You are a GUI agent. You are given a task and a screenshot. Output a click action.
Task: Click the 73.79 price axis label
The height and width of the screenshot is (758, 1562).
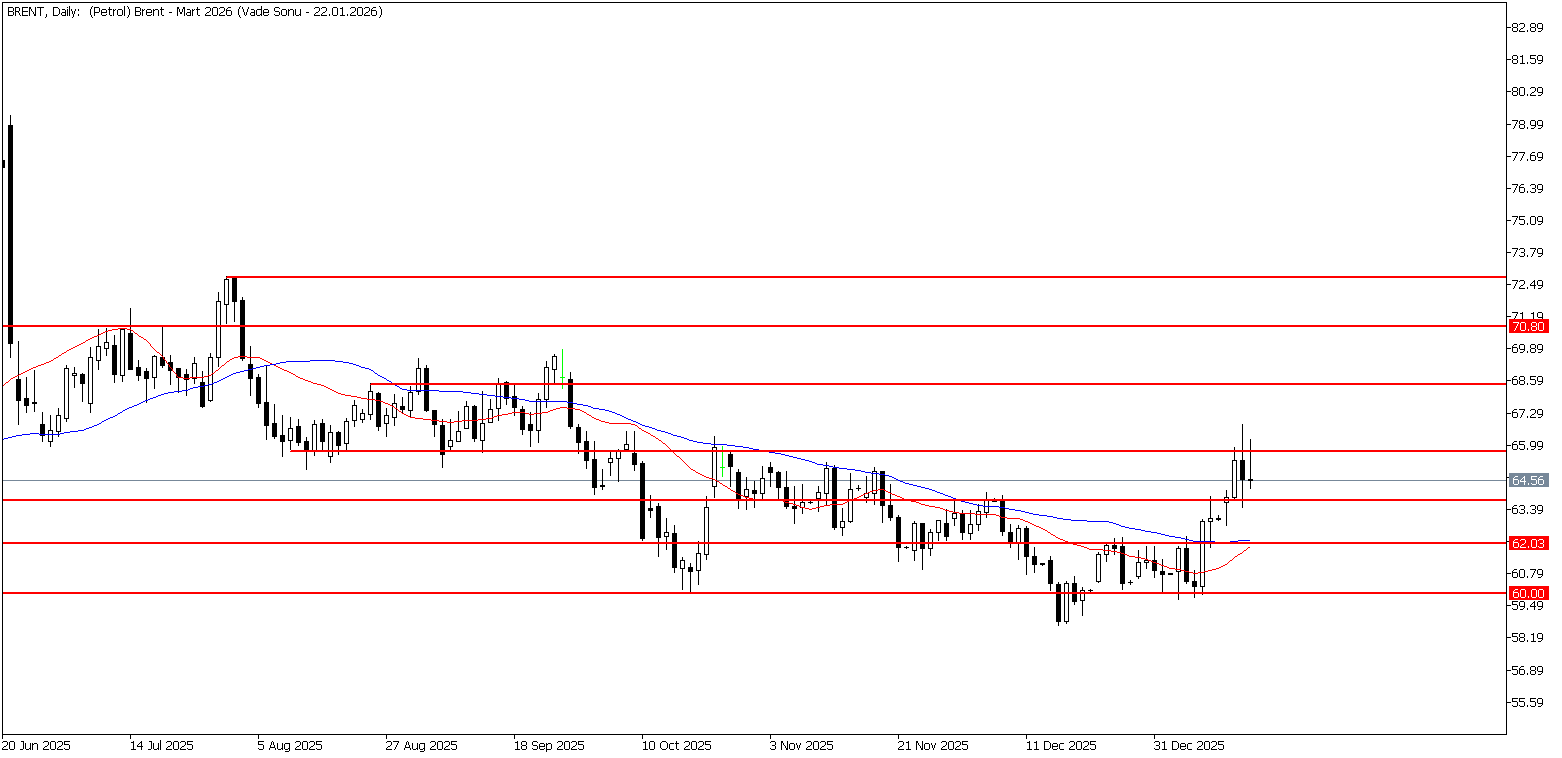[x=1529, y=252]
